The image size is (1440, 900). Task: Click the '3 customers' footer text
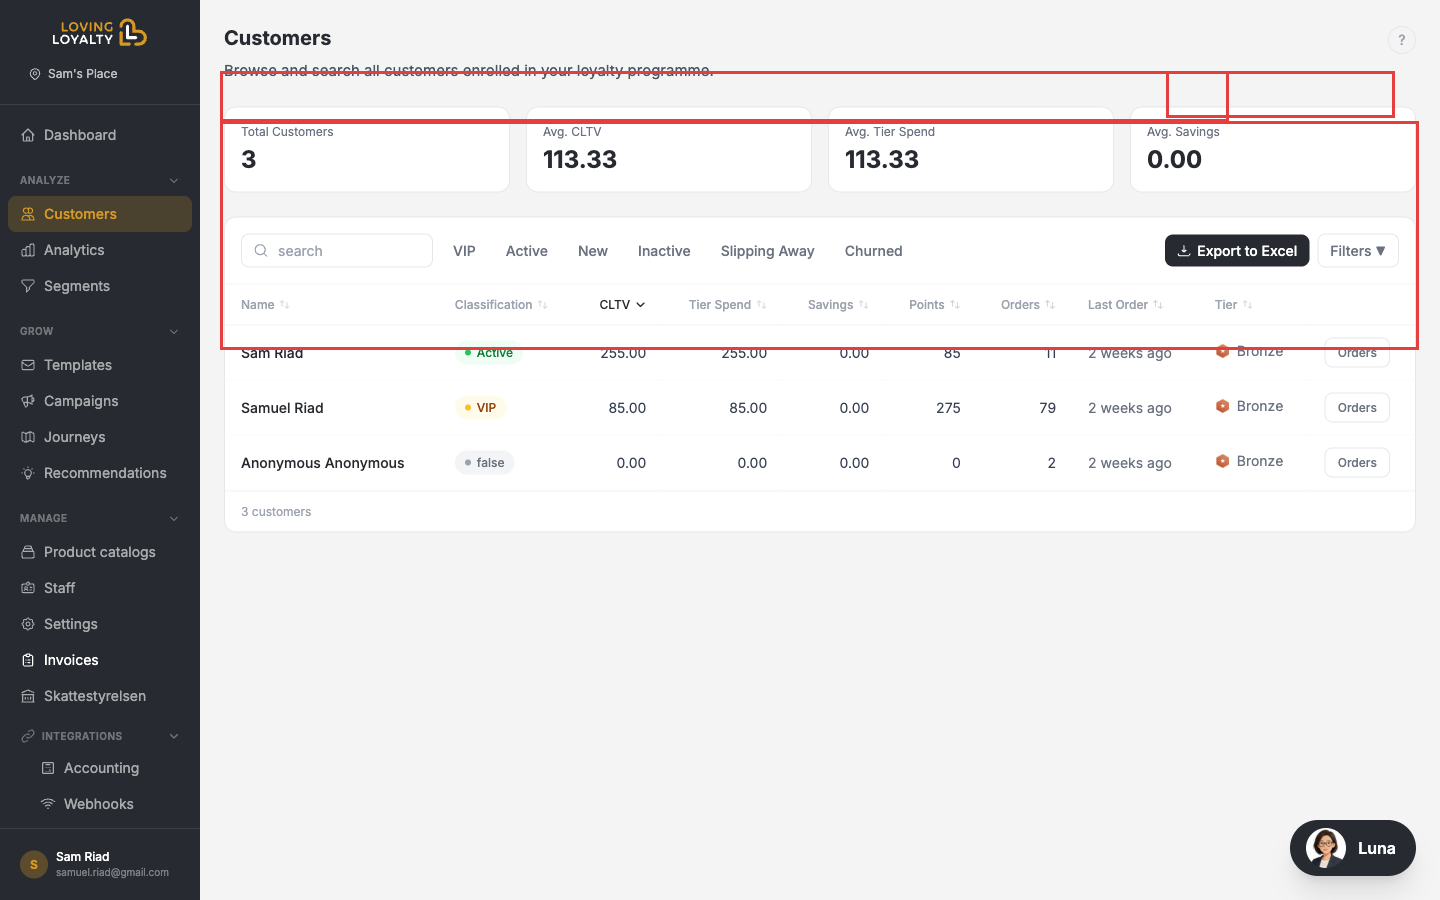point(276,512)
